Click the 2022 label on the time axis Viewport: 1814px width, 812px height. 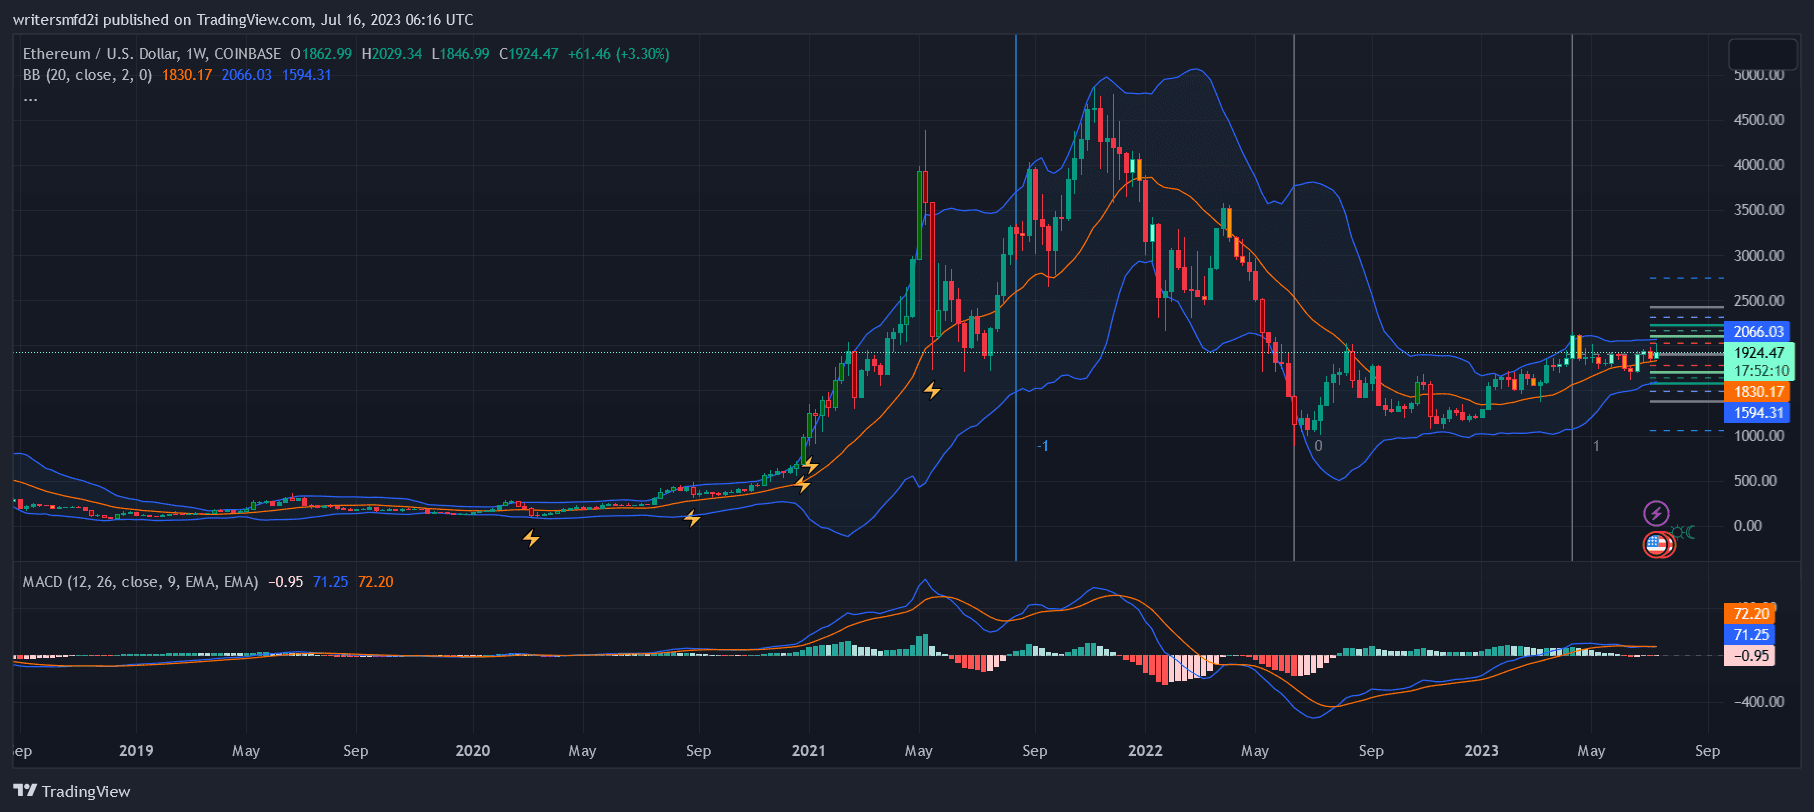point(1145,751)
